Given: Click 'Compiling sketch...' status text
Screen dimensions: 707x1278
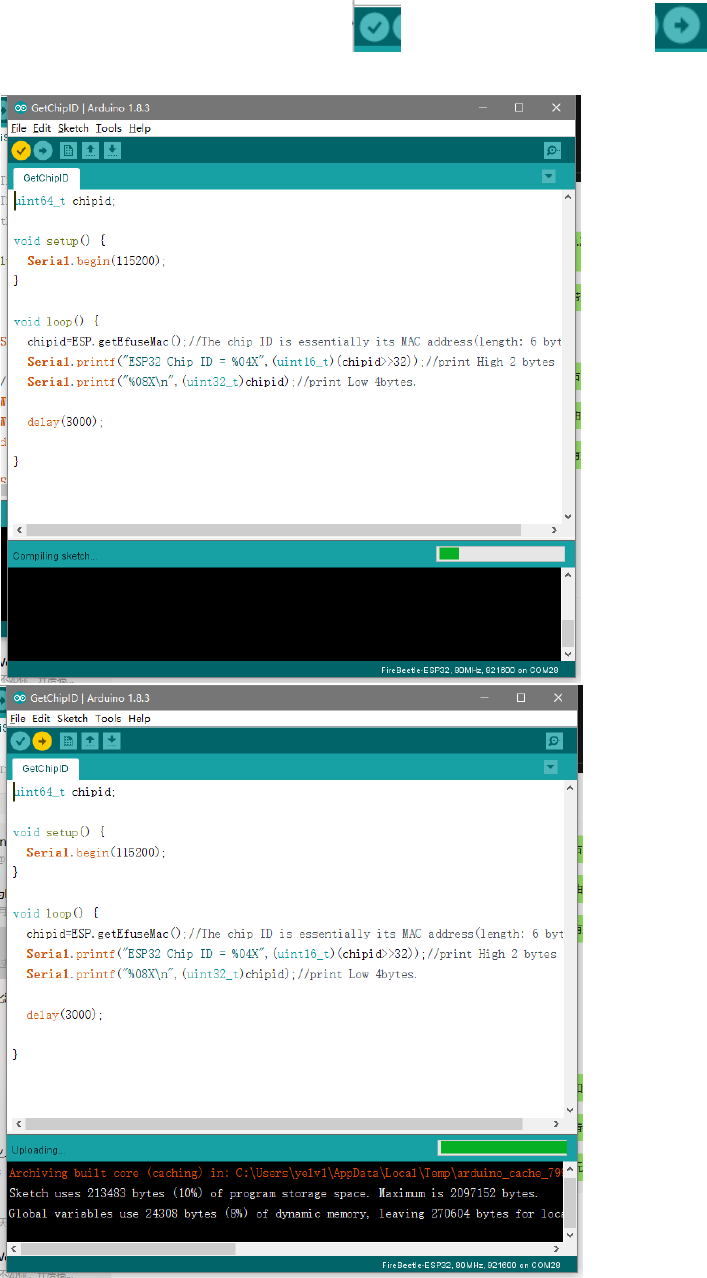Looking at the screenshot, I should click(x=55, y=556).
